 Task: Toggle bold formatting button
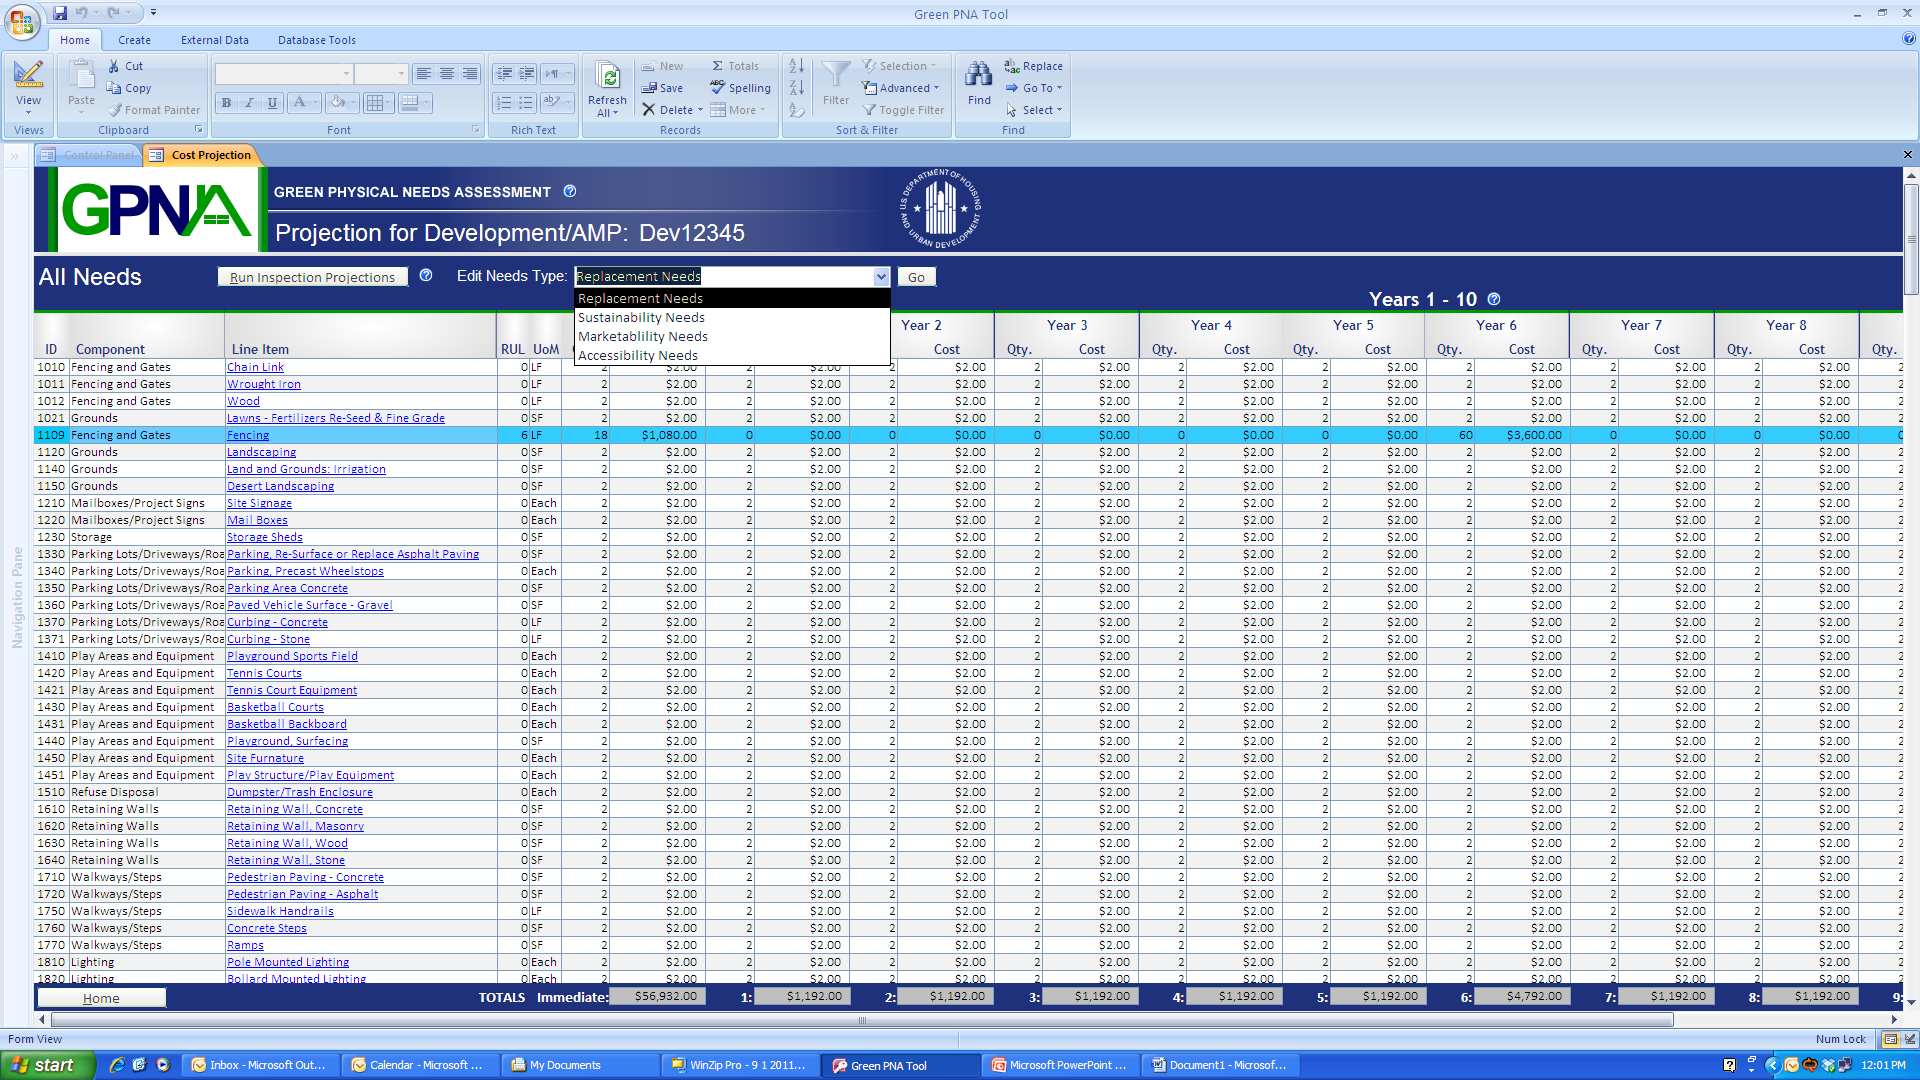(227, 103)
